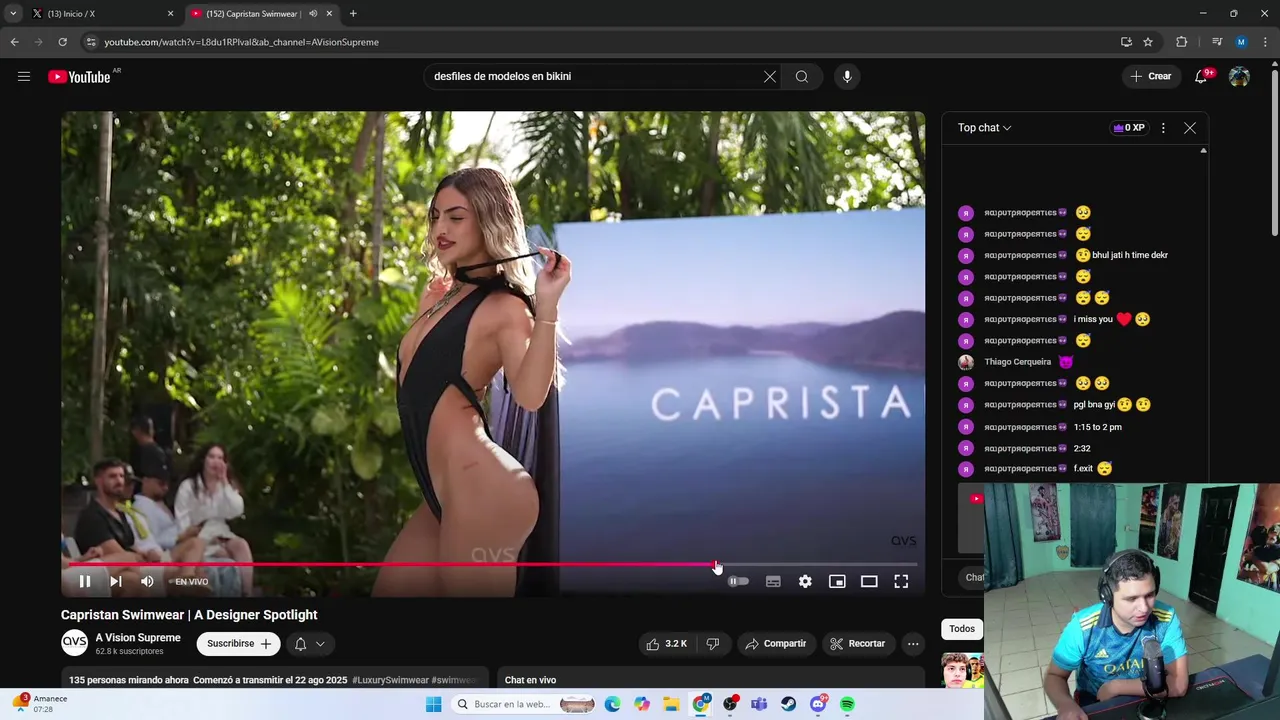Screen dimensions: 1280x720
Task: Open the YouTube guide hamburger menu
Action: [x=24, y=76]
